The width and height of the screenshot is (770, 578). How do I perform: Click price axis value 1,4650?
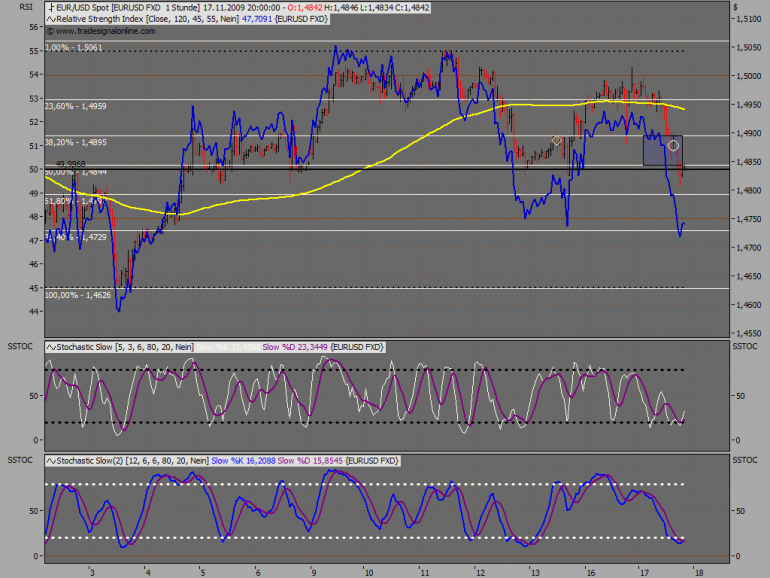[x=749, y=276]
